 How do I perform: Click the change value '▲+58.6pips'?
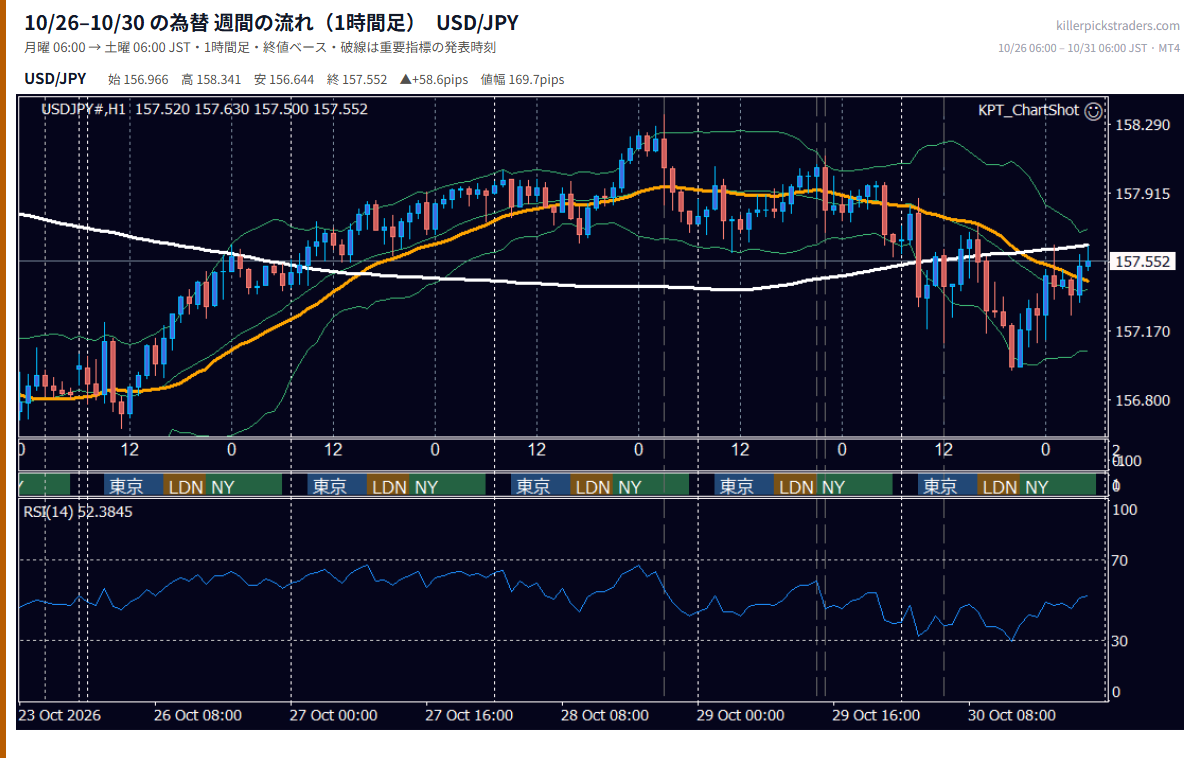pyautogui.click(x=434, y=80)
